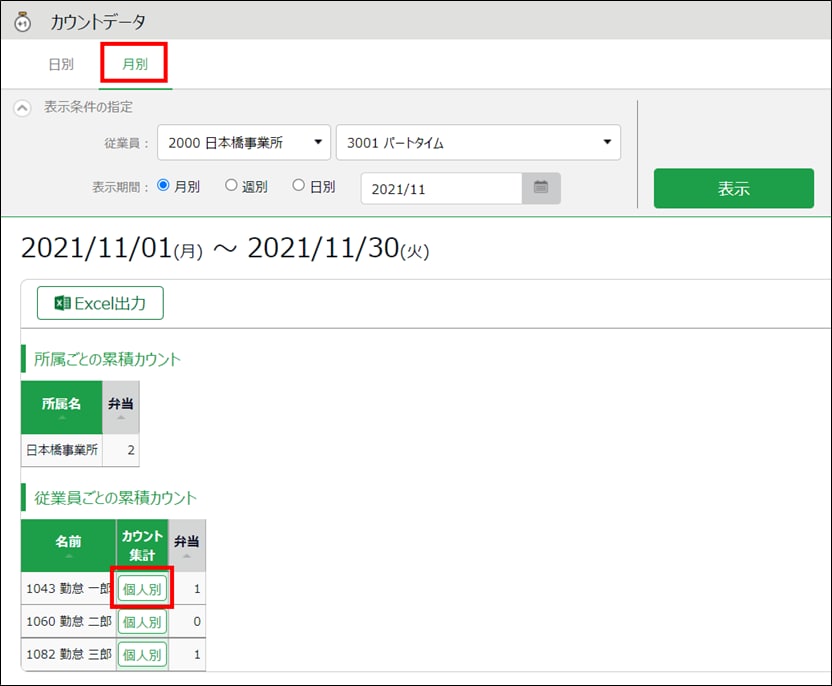Select the 週別 display period radio button
This screenshot has width=832, height=686.
(231, 186)
